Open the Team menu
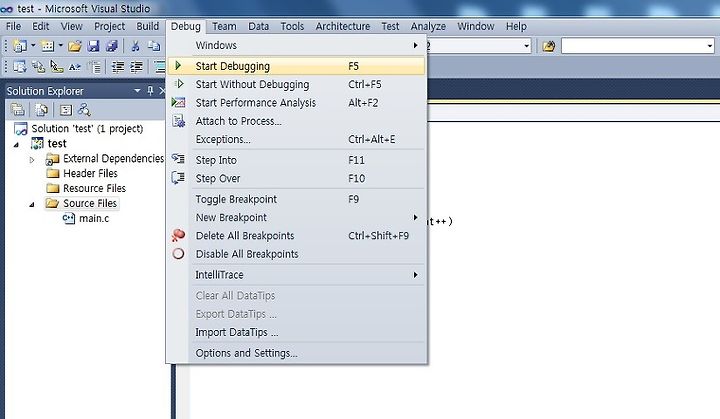720x419 pixels. pyautogui.click(x=224, y=26)
